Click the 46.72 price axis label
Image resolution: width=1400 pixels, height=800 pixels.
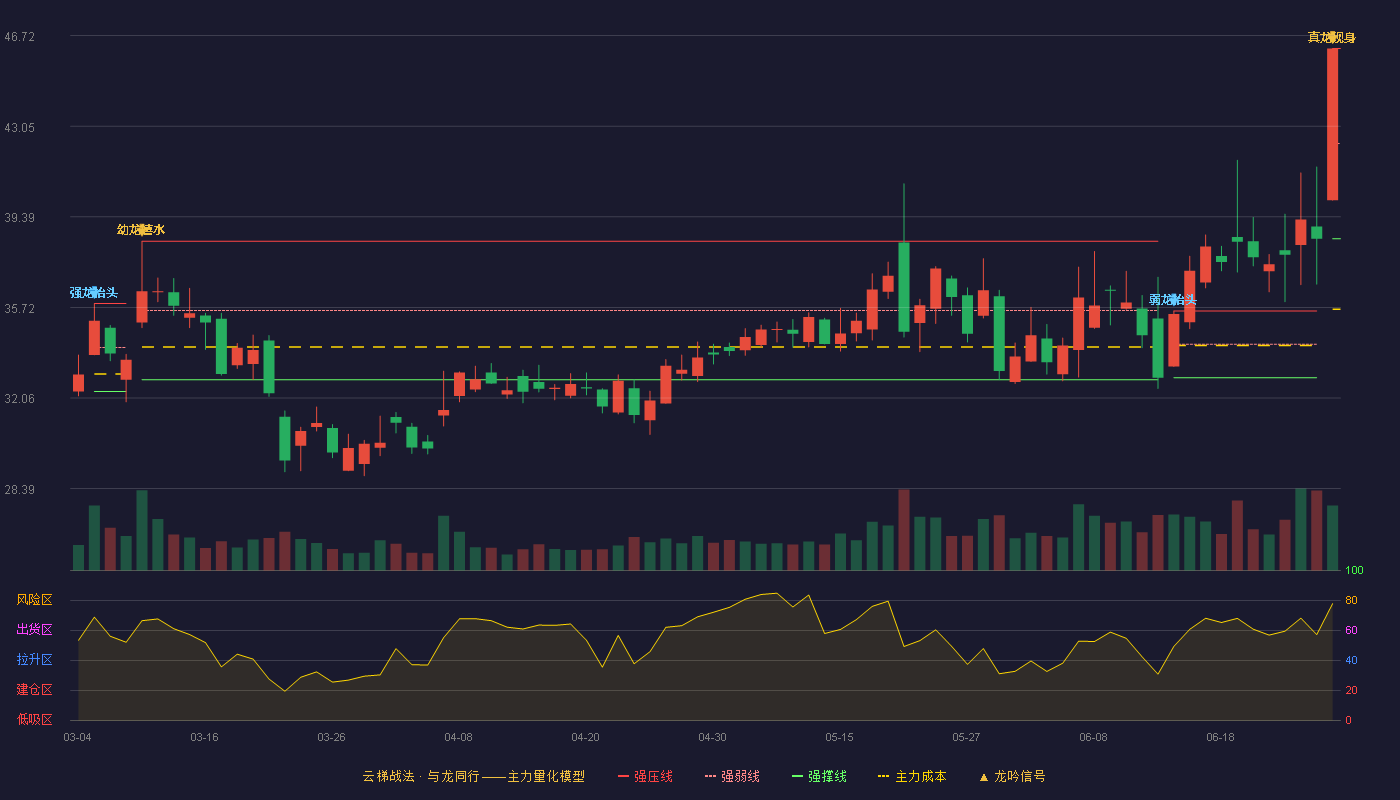pyautogui.click(x=20, y=37)
